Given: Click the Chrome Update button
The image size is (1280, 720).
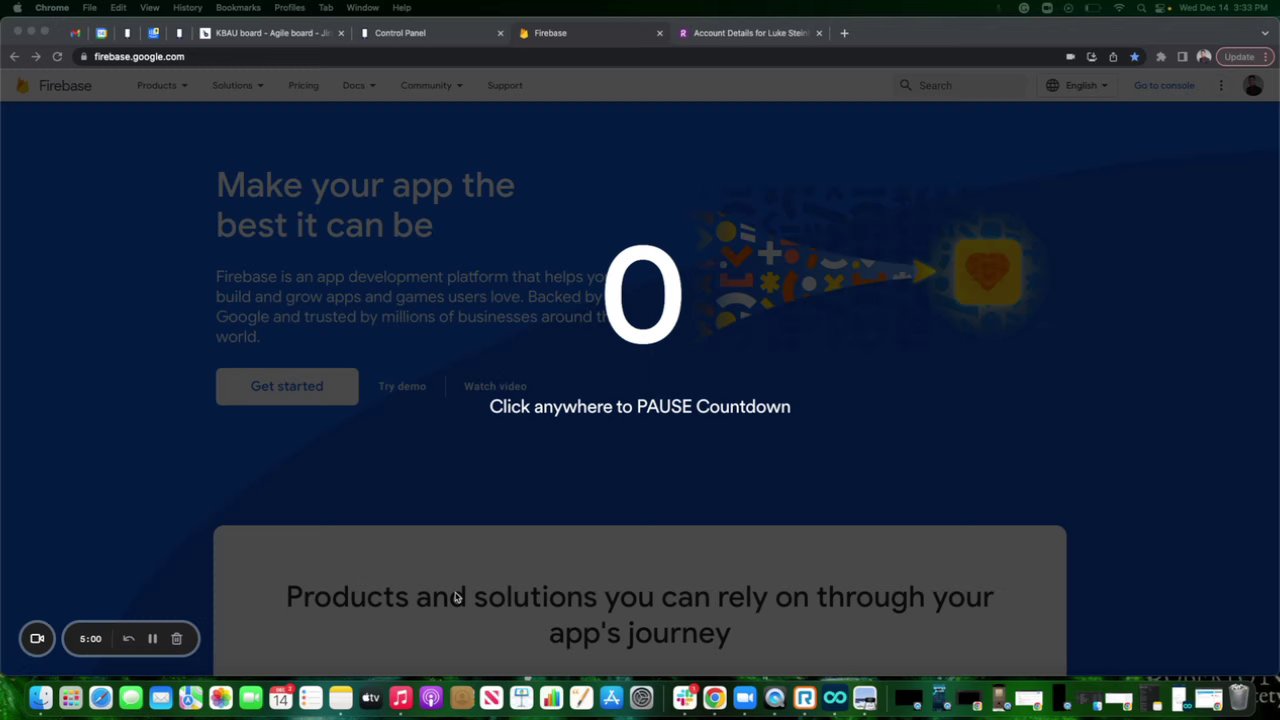Looking at the screenshot, I should point(1244,57).
